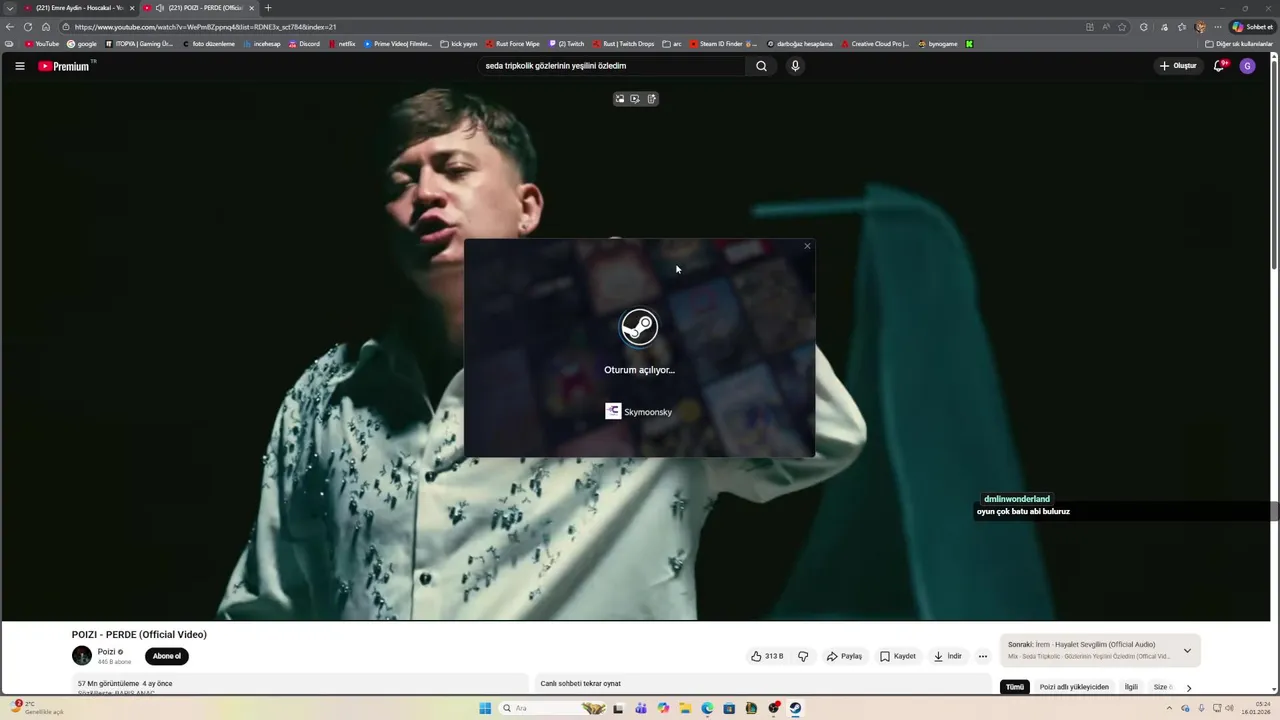
Task: Click the Steam logo in the sign-in window
Action: tap(639, 327)
